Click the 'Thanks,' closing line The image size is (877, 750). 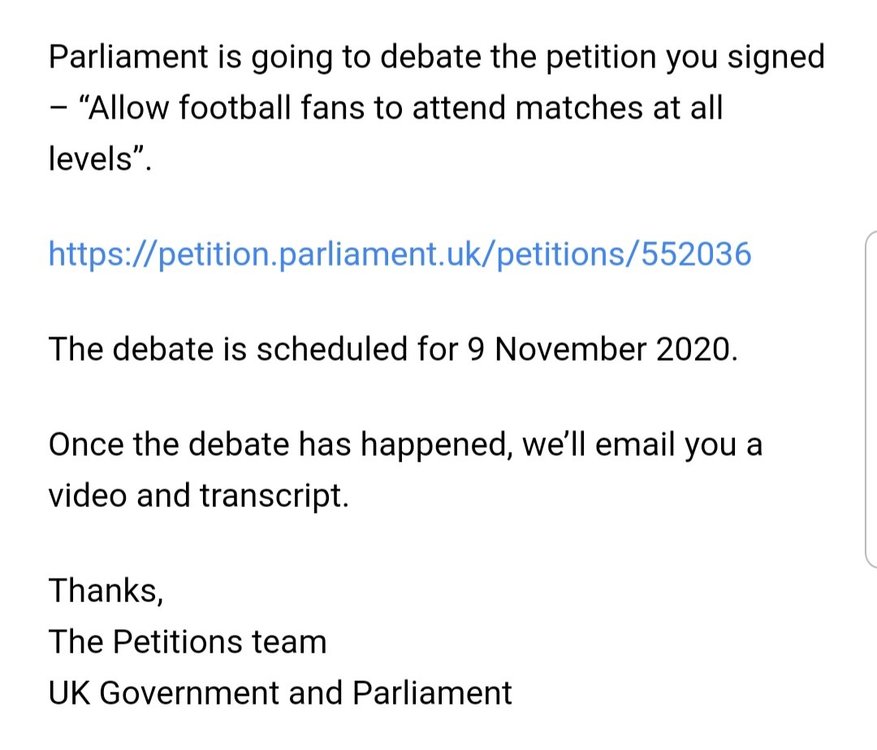click(x=106, y=591)
